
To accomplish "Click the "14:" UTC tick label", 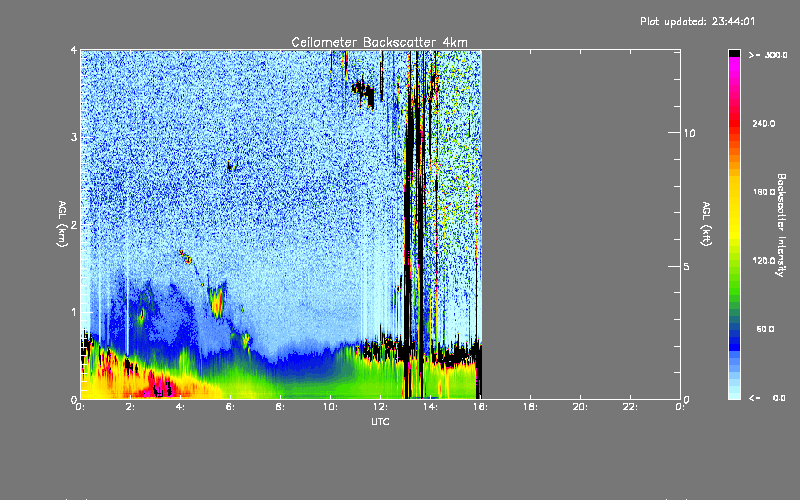I will tap(430, 407).
